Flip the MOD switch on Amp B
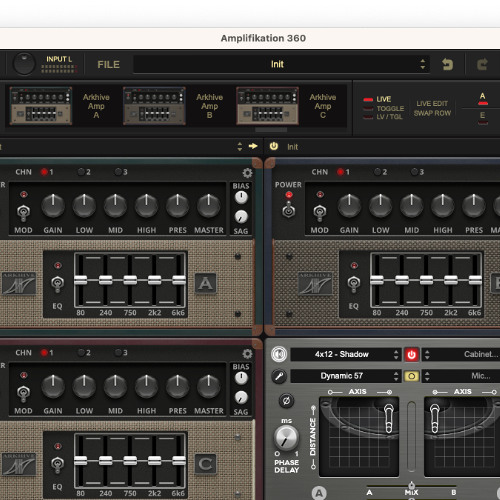The width and height of the screenshot is (500, 500). point(319,213)
